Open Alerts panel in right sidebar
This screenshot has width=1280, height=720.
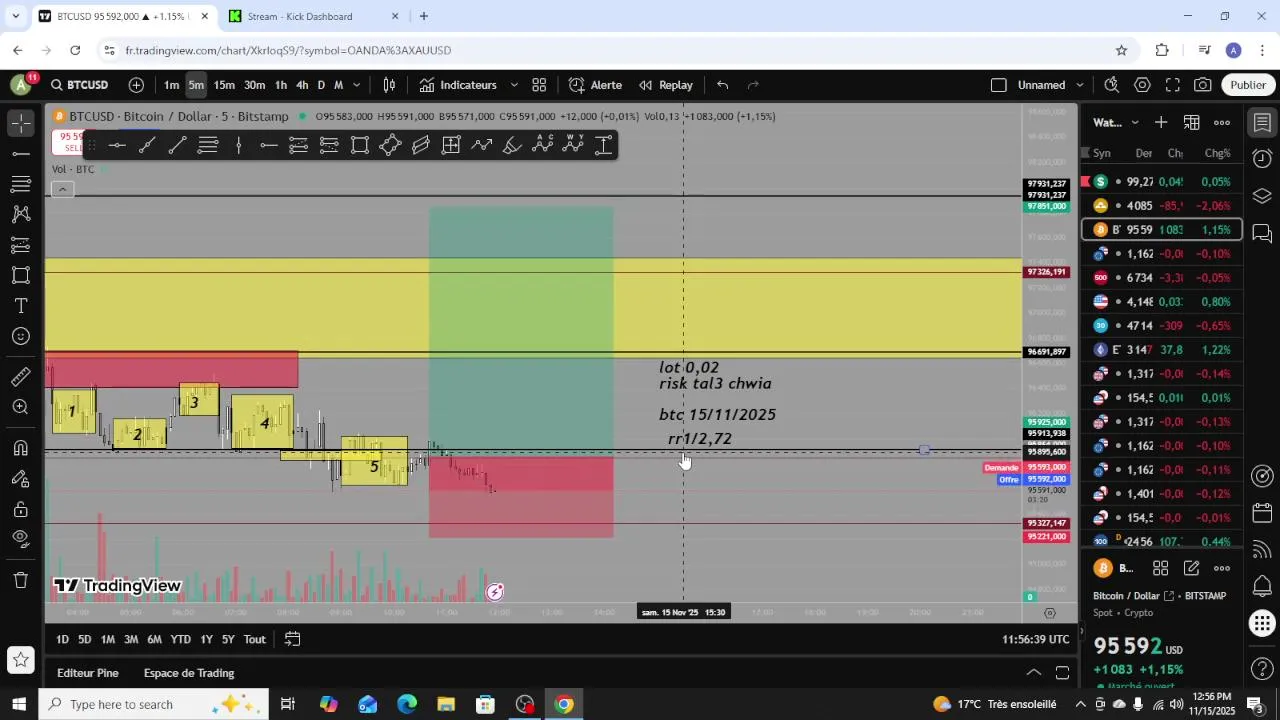point(1262,159)
